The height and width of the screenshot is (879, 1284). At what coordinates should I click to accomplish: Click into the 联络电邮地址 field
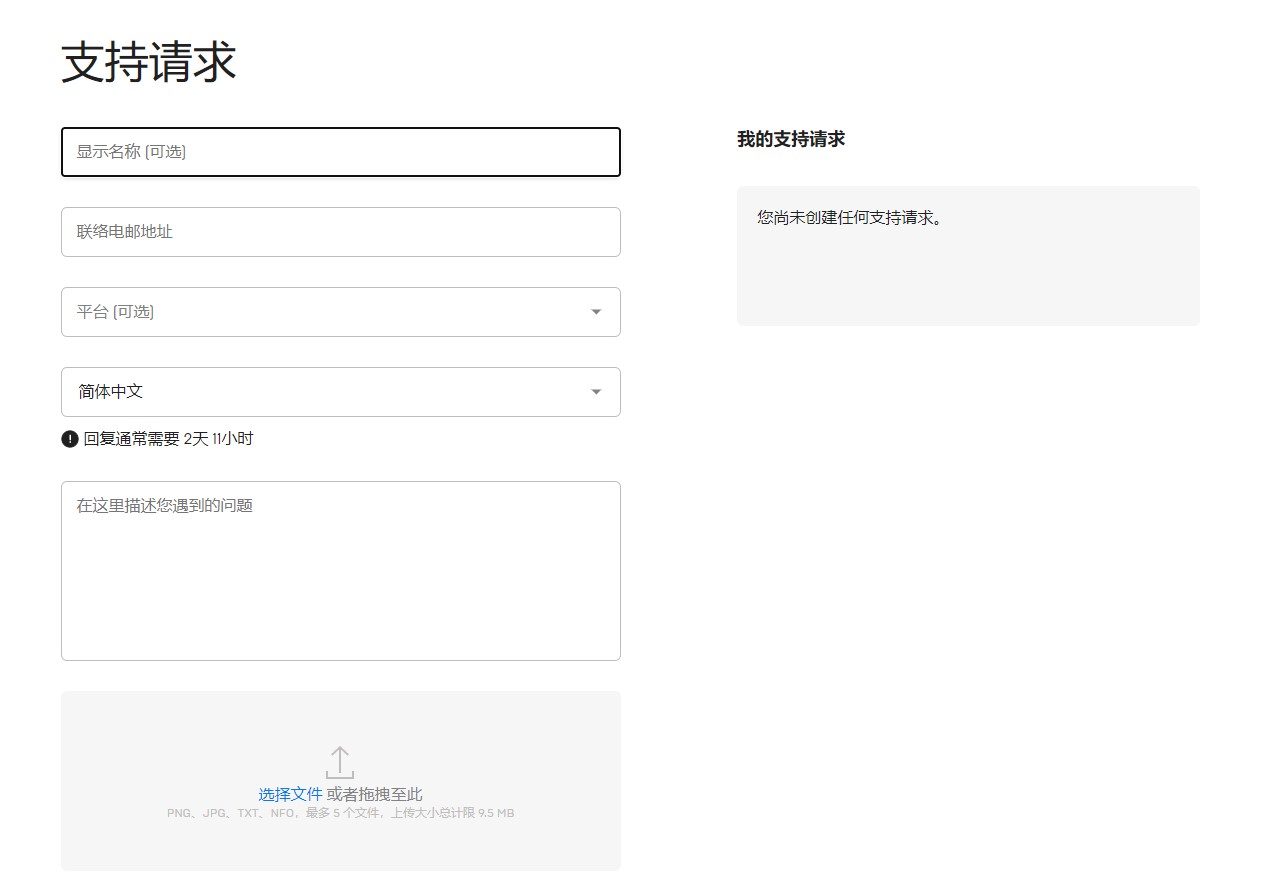tap(340, 232)
